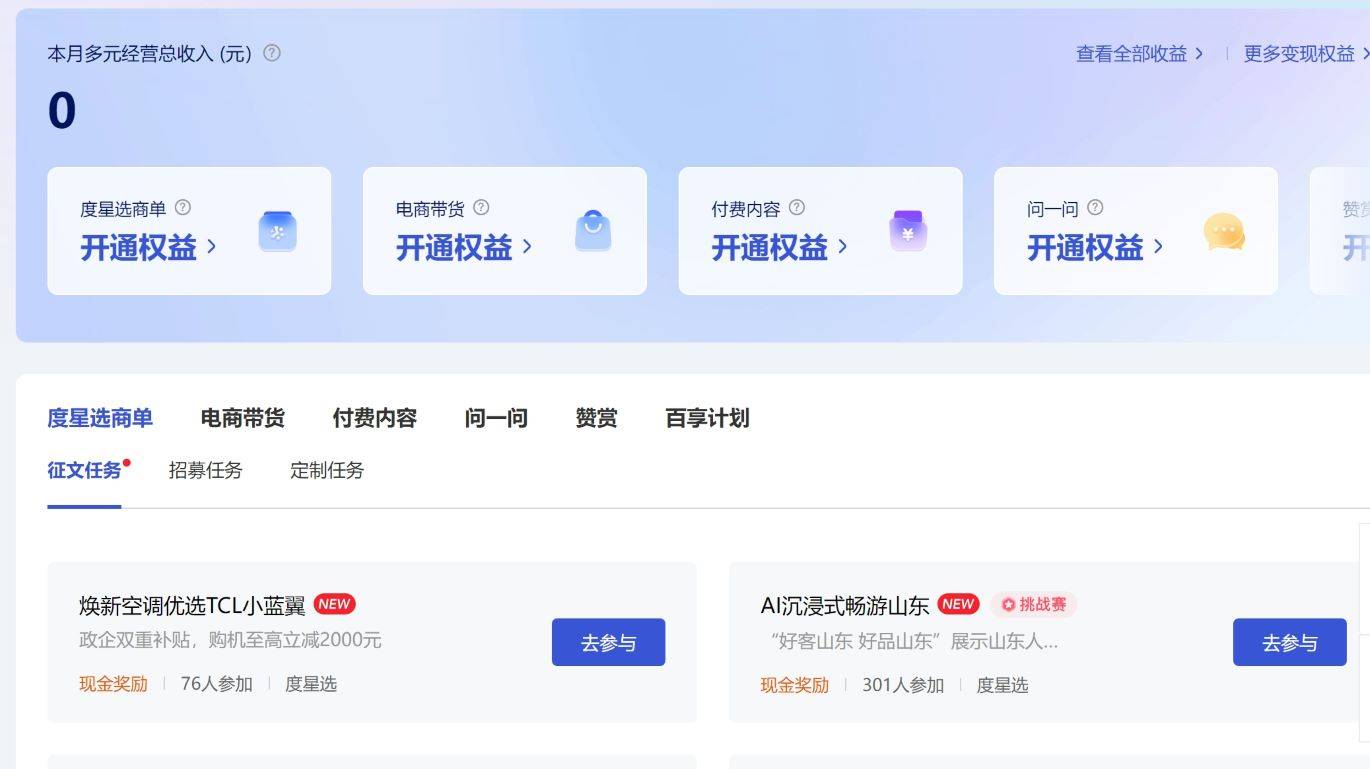The height and width of the screenshot is (769, 1370).
Task: Switch to 度星选商单 main tab
Action: click(100, 418)
